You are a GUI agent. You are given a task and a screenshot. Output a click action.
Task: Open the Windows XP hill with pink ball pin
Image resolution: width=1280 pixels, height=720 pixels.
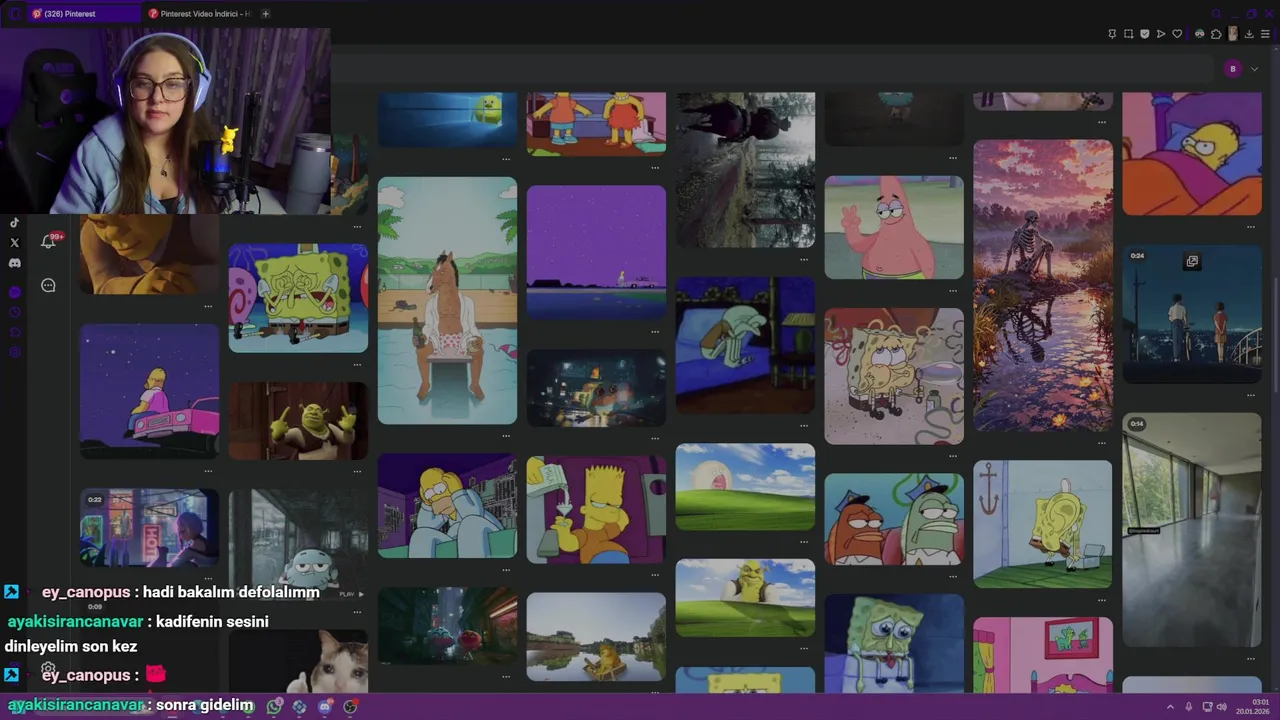coord(745,487)
